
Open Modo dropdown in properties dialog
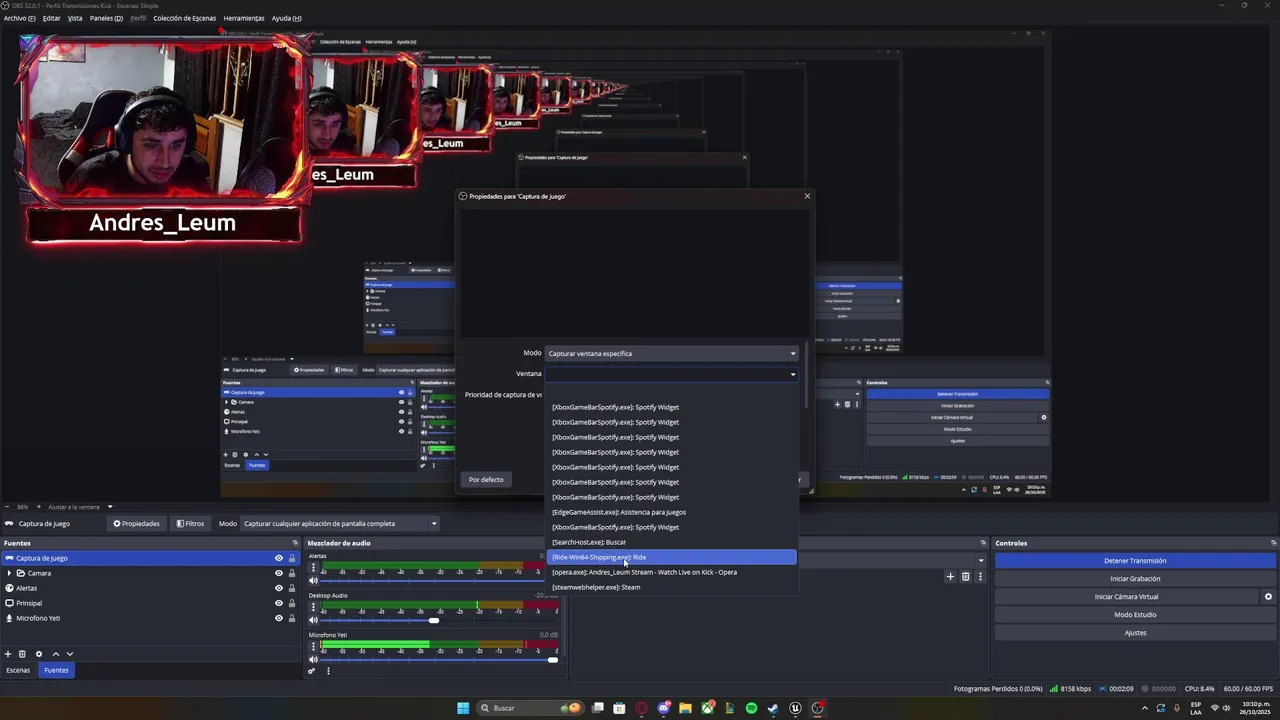pyautogui.click(x=671, y=353)
